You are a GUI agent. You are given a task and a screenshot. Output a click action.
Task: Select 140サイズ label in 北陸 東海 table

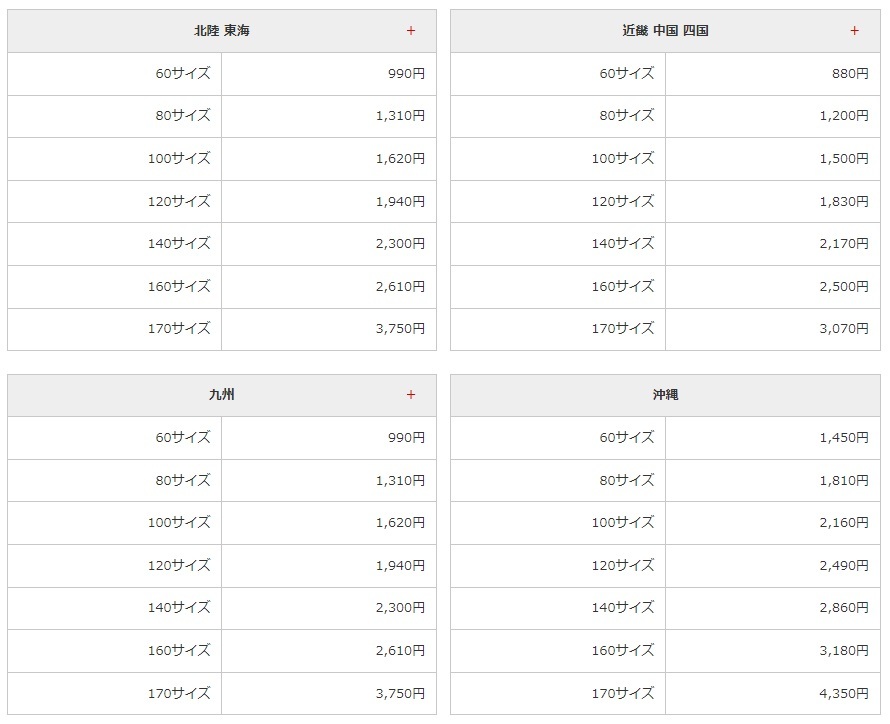tap(179, 243)
